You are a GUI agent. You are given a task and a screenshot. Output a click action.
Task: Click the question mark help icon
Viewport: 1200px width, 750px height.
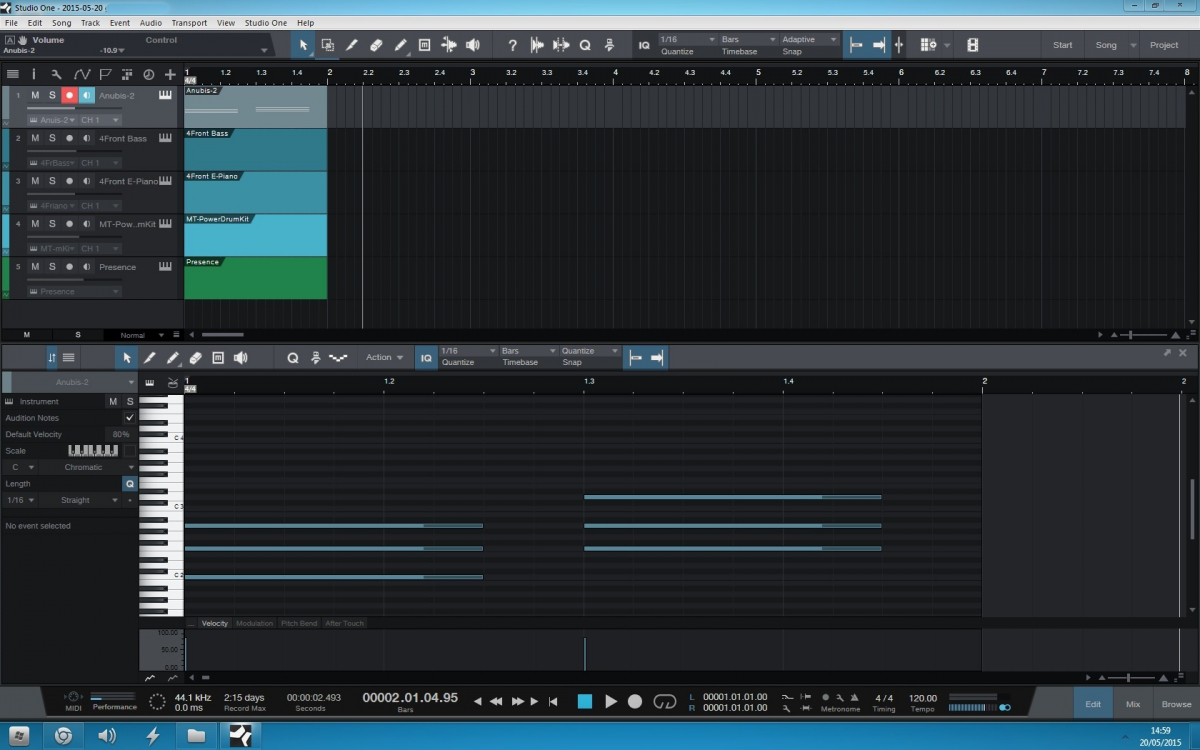pyautogui.click(x=513, y=45)
